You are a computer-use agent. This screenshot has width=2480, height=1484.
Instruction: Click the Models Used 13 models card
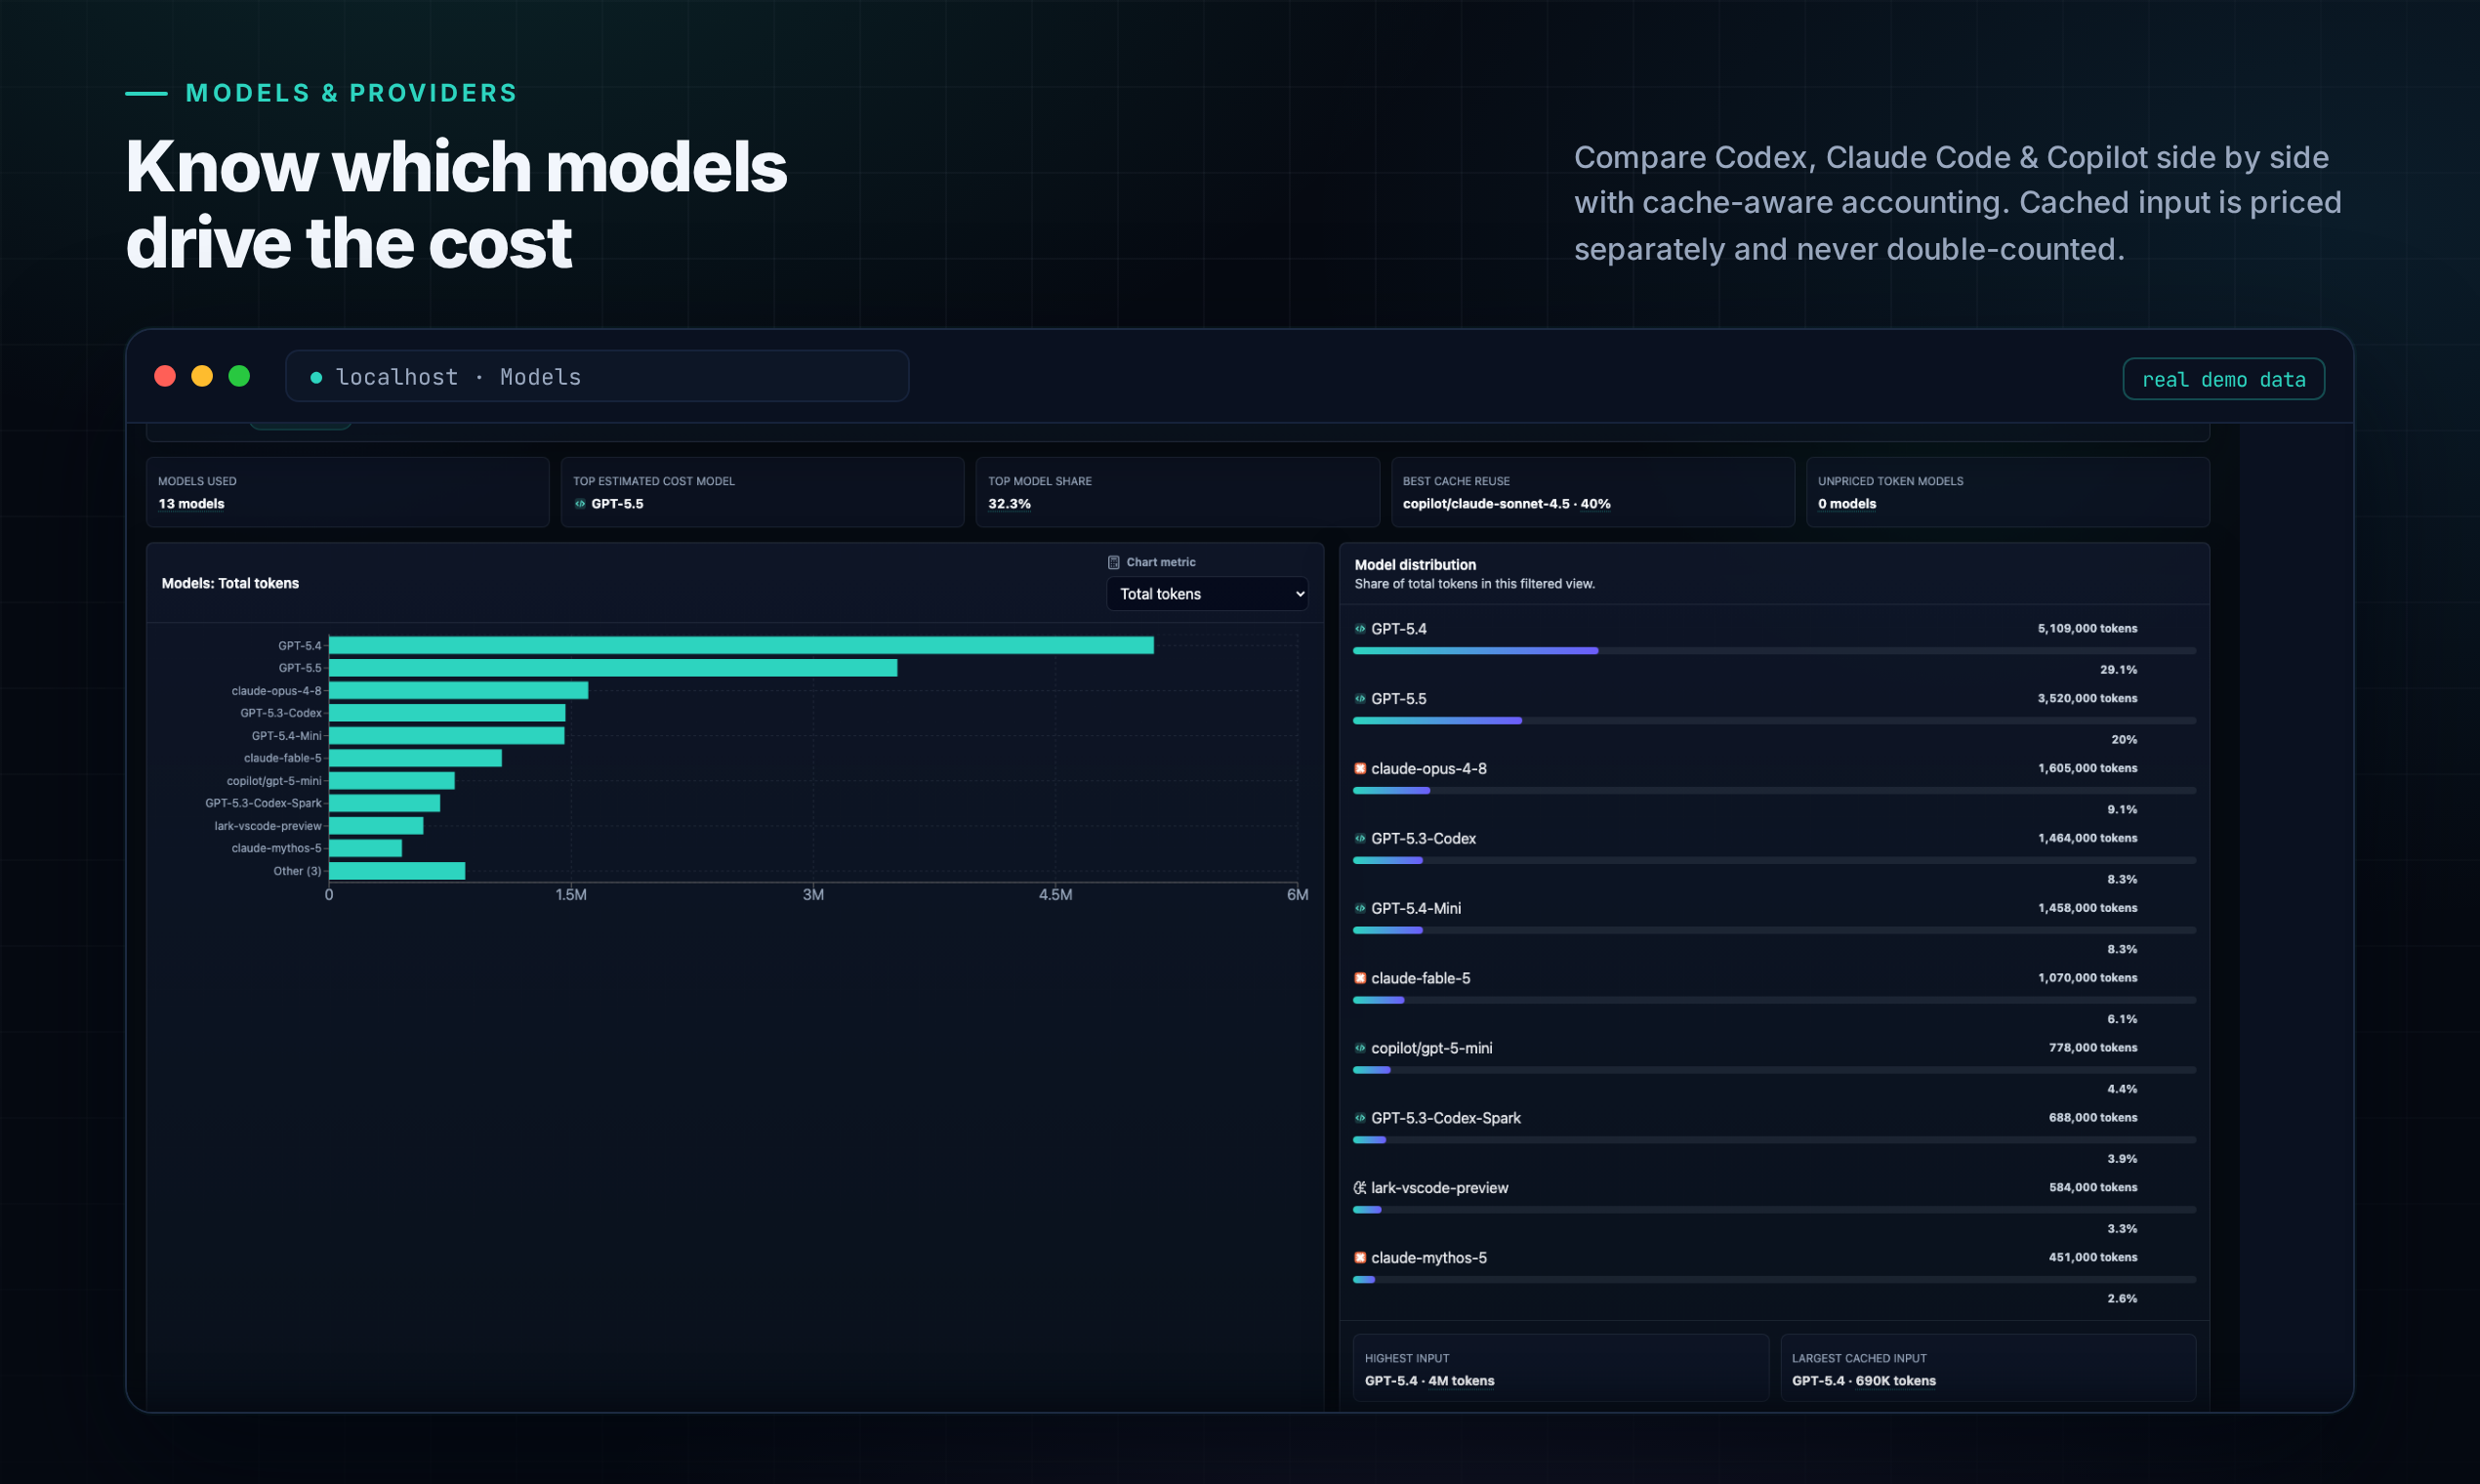click(347, 492)
